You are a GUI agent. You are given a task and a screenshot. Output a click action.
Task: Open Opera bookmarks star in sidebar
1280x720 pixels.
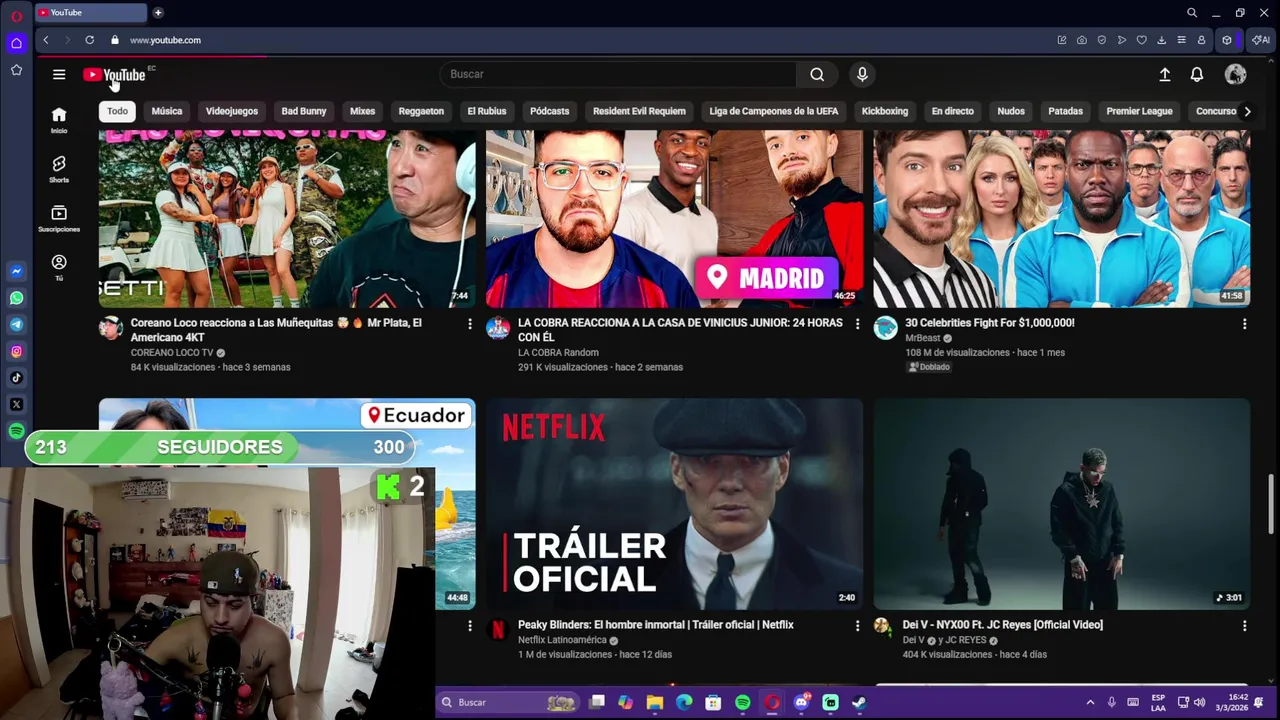pos(16,70)
